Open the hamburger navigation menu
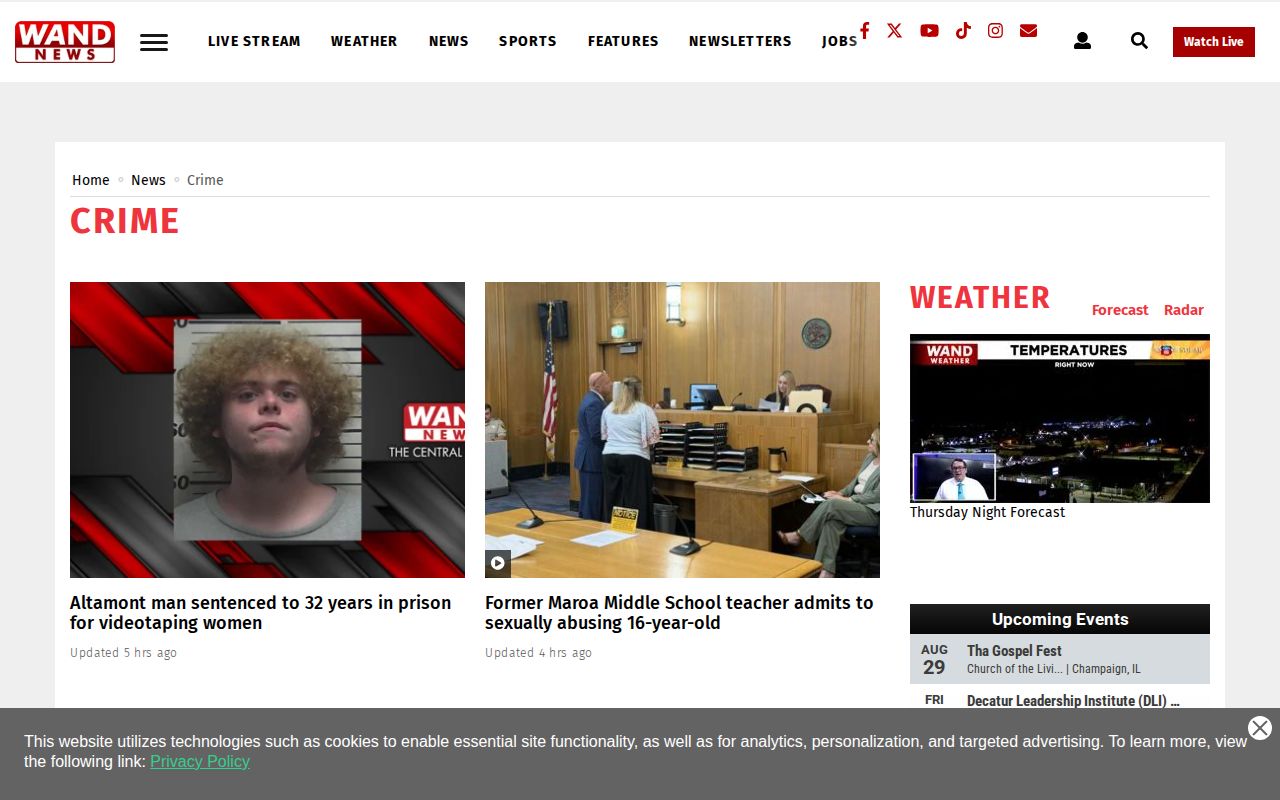Image resolution: width=1280 pixels, height=800 pixels. [154, 42]
